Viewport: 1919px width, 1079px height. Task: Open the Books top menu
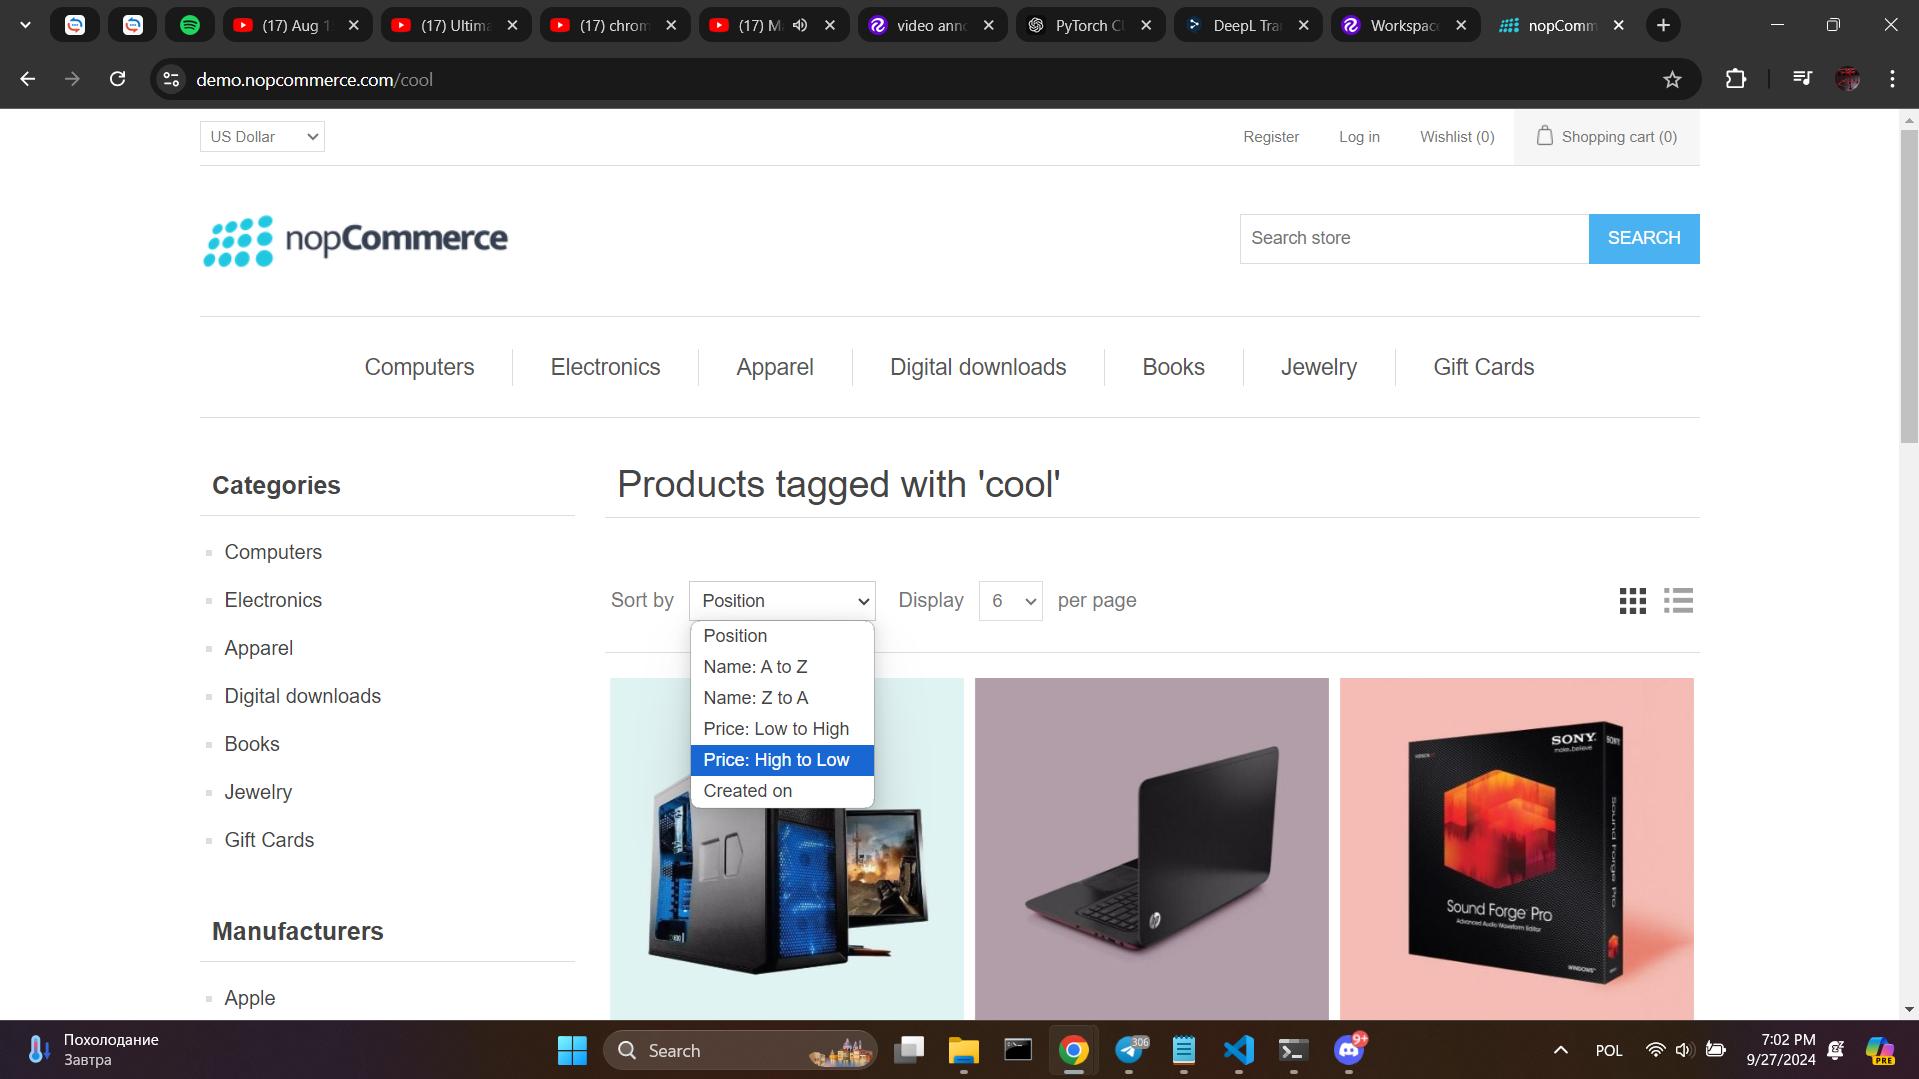1173,367
